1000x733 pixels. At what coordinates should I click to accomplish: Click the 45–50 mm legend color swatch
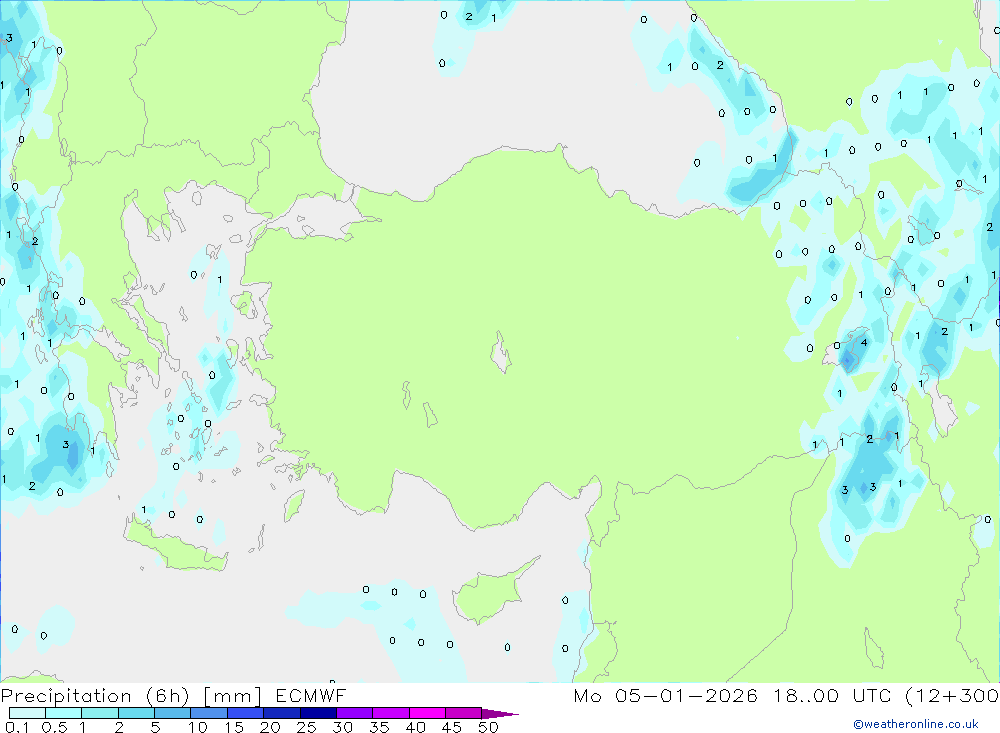464,713
